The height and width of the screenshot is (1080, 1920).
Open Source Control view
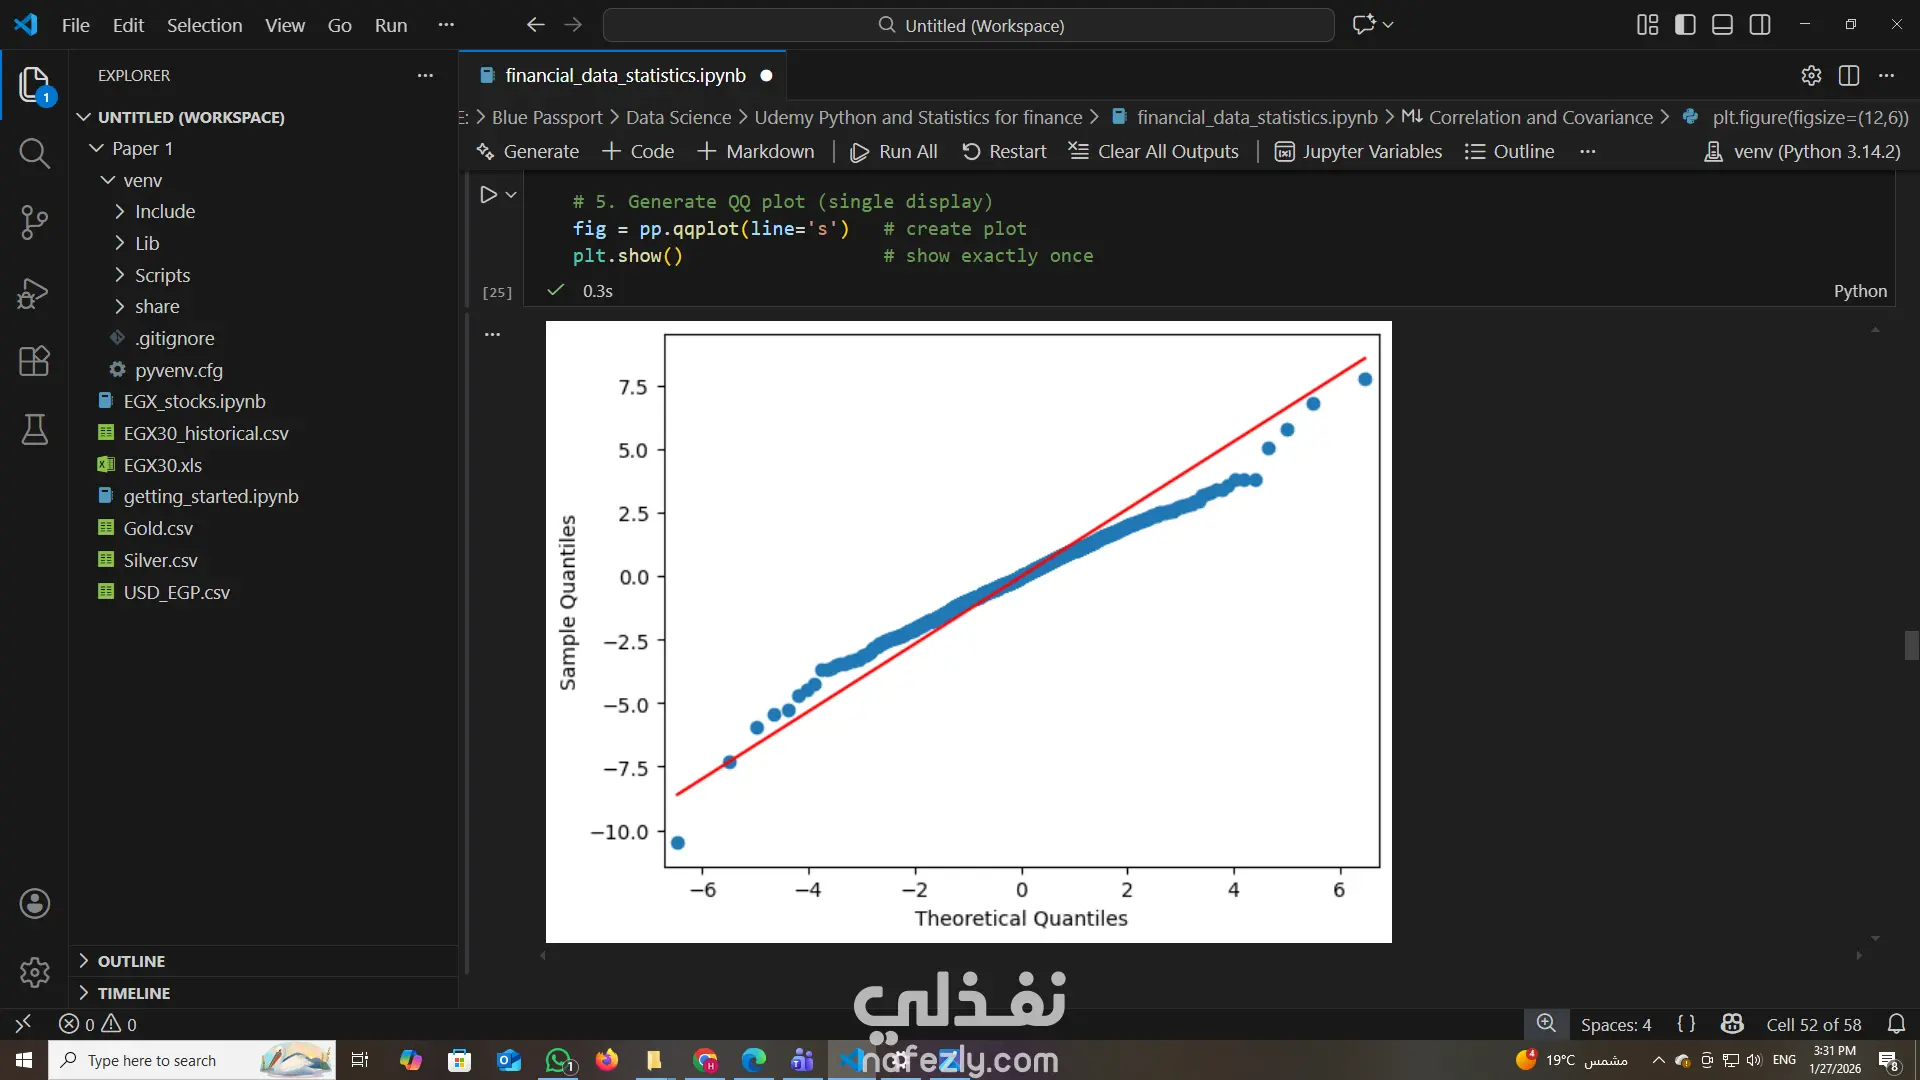pos(34,222)
